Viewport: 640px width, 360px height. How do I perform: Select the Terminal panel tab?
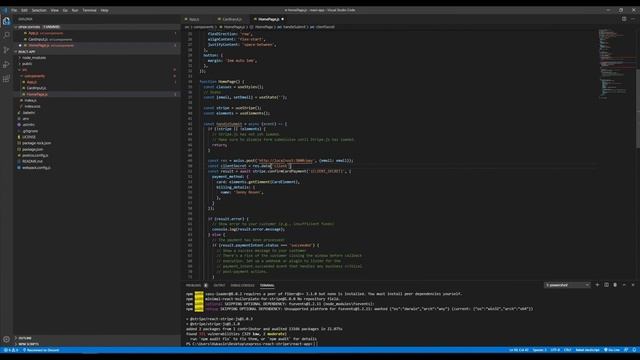(267, 285)
